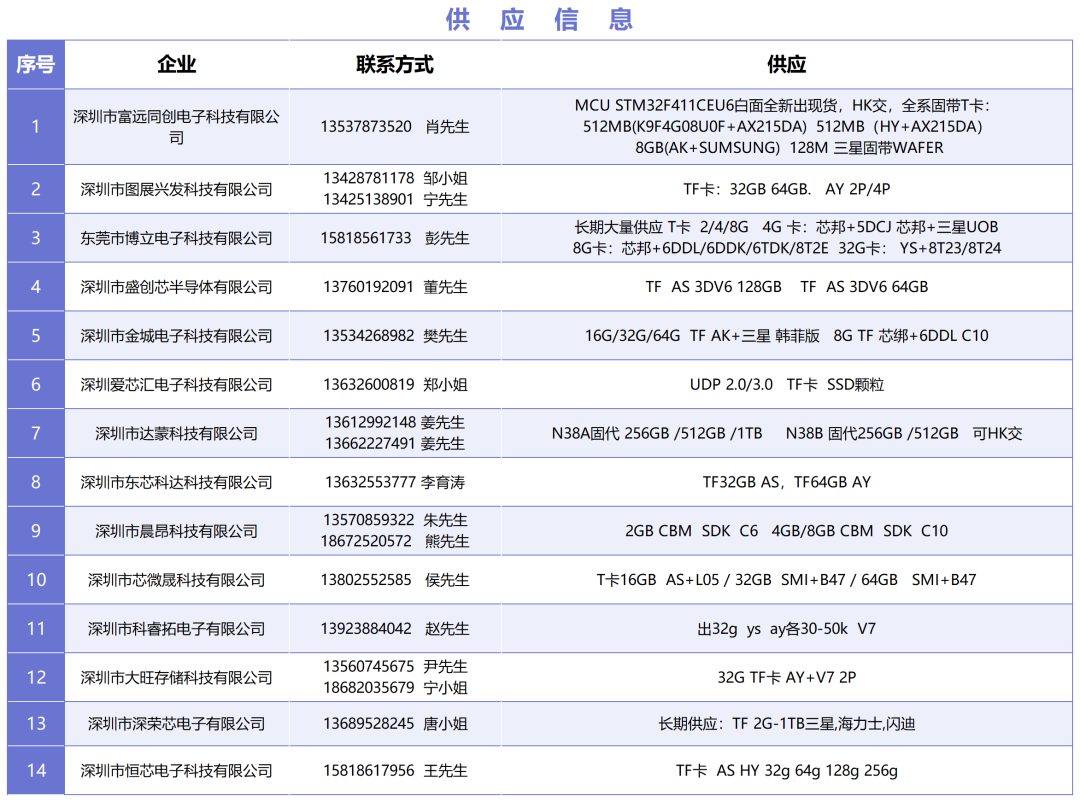Click row number 12 in 序号 column
The image size is (1080, 802).
point(36,678)
